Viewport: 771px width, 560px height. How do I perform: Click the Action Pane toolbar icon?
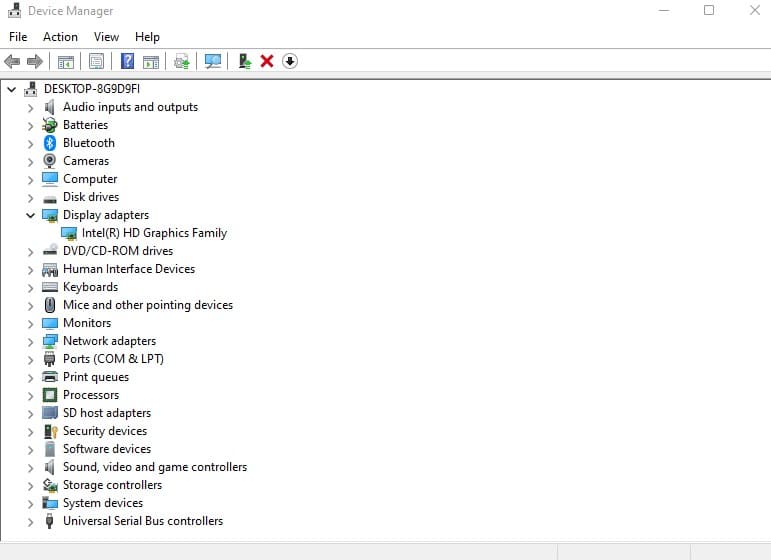click(x=150, y=62)
